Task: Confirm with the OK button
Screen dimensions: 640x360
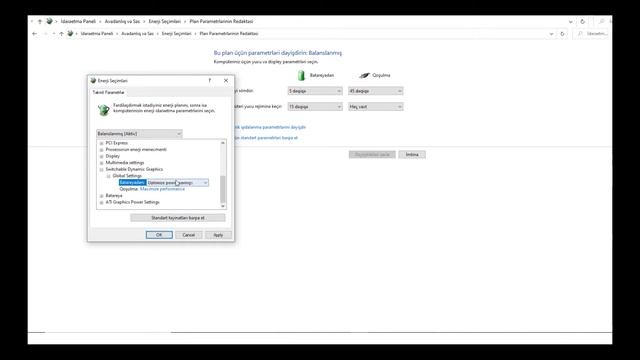Action: tap(159, 235)
